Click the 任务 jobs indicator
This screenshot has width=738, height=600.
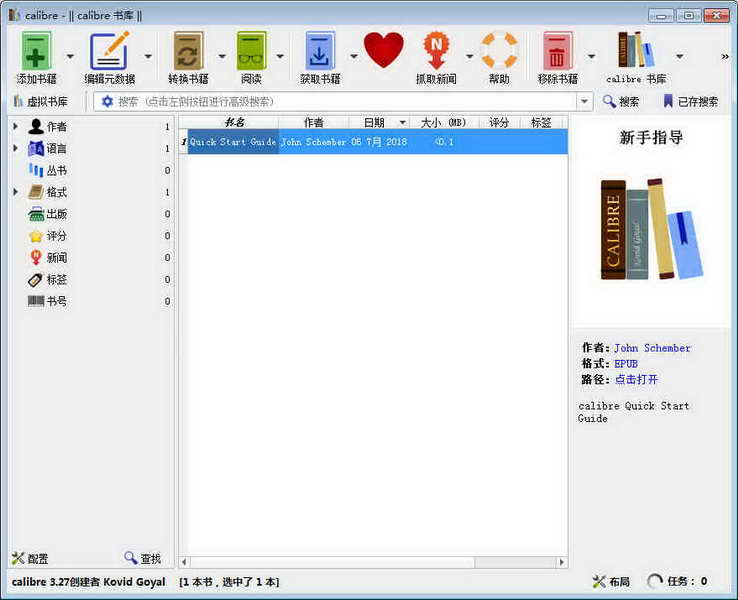[677, 582]
